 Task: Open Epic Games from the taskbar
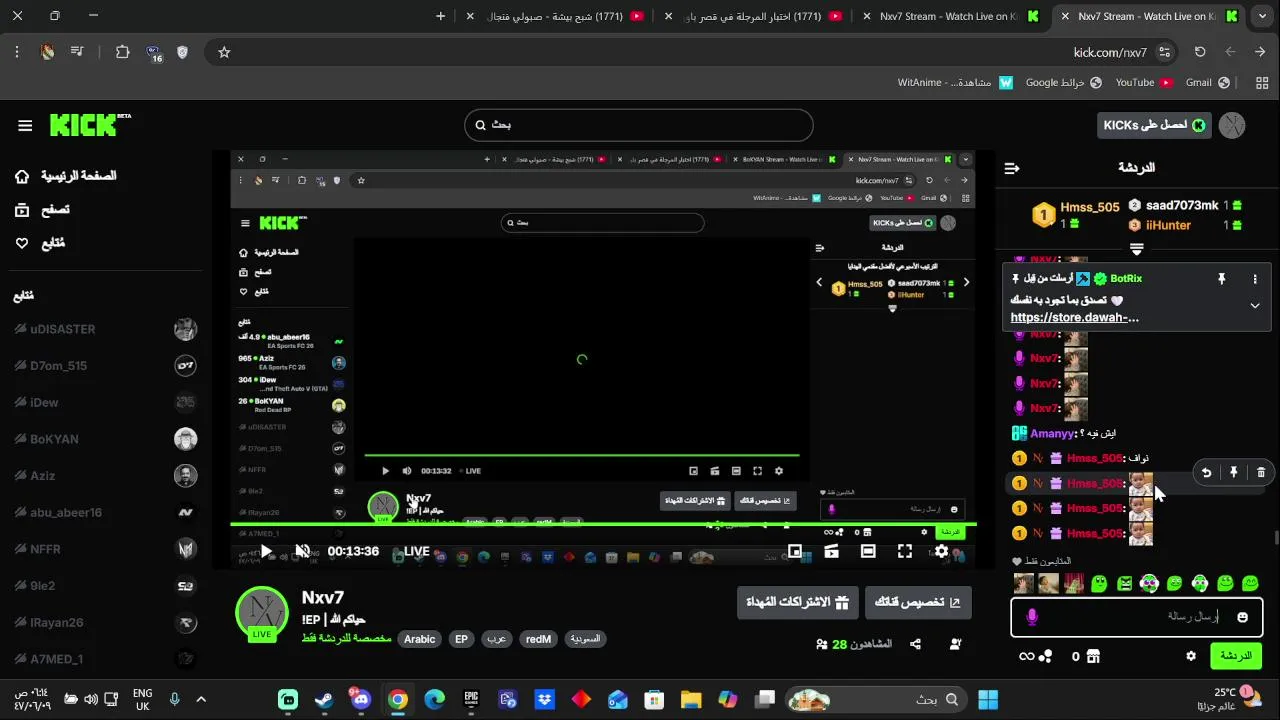coord(471,699)
